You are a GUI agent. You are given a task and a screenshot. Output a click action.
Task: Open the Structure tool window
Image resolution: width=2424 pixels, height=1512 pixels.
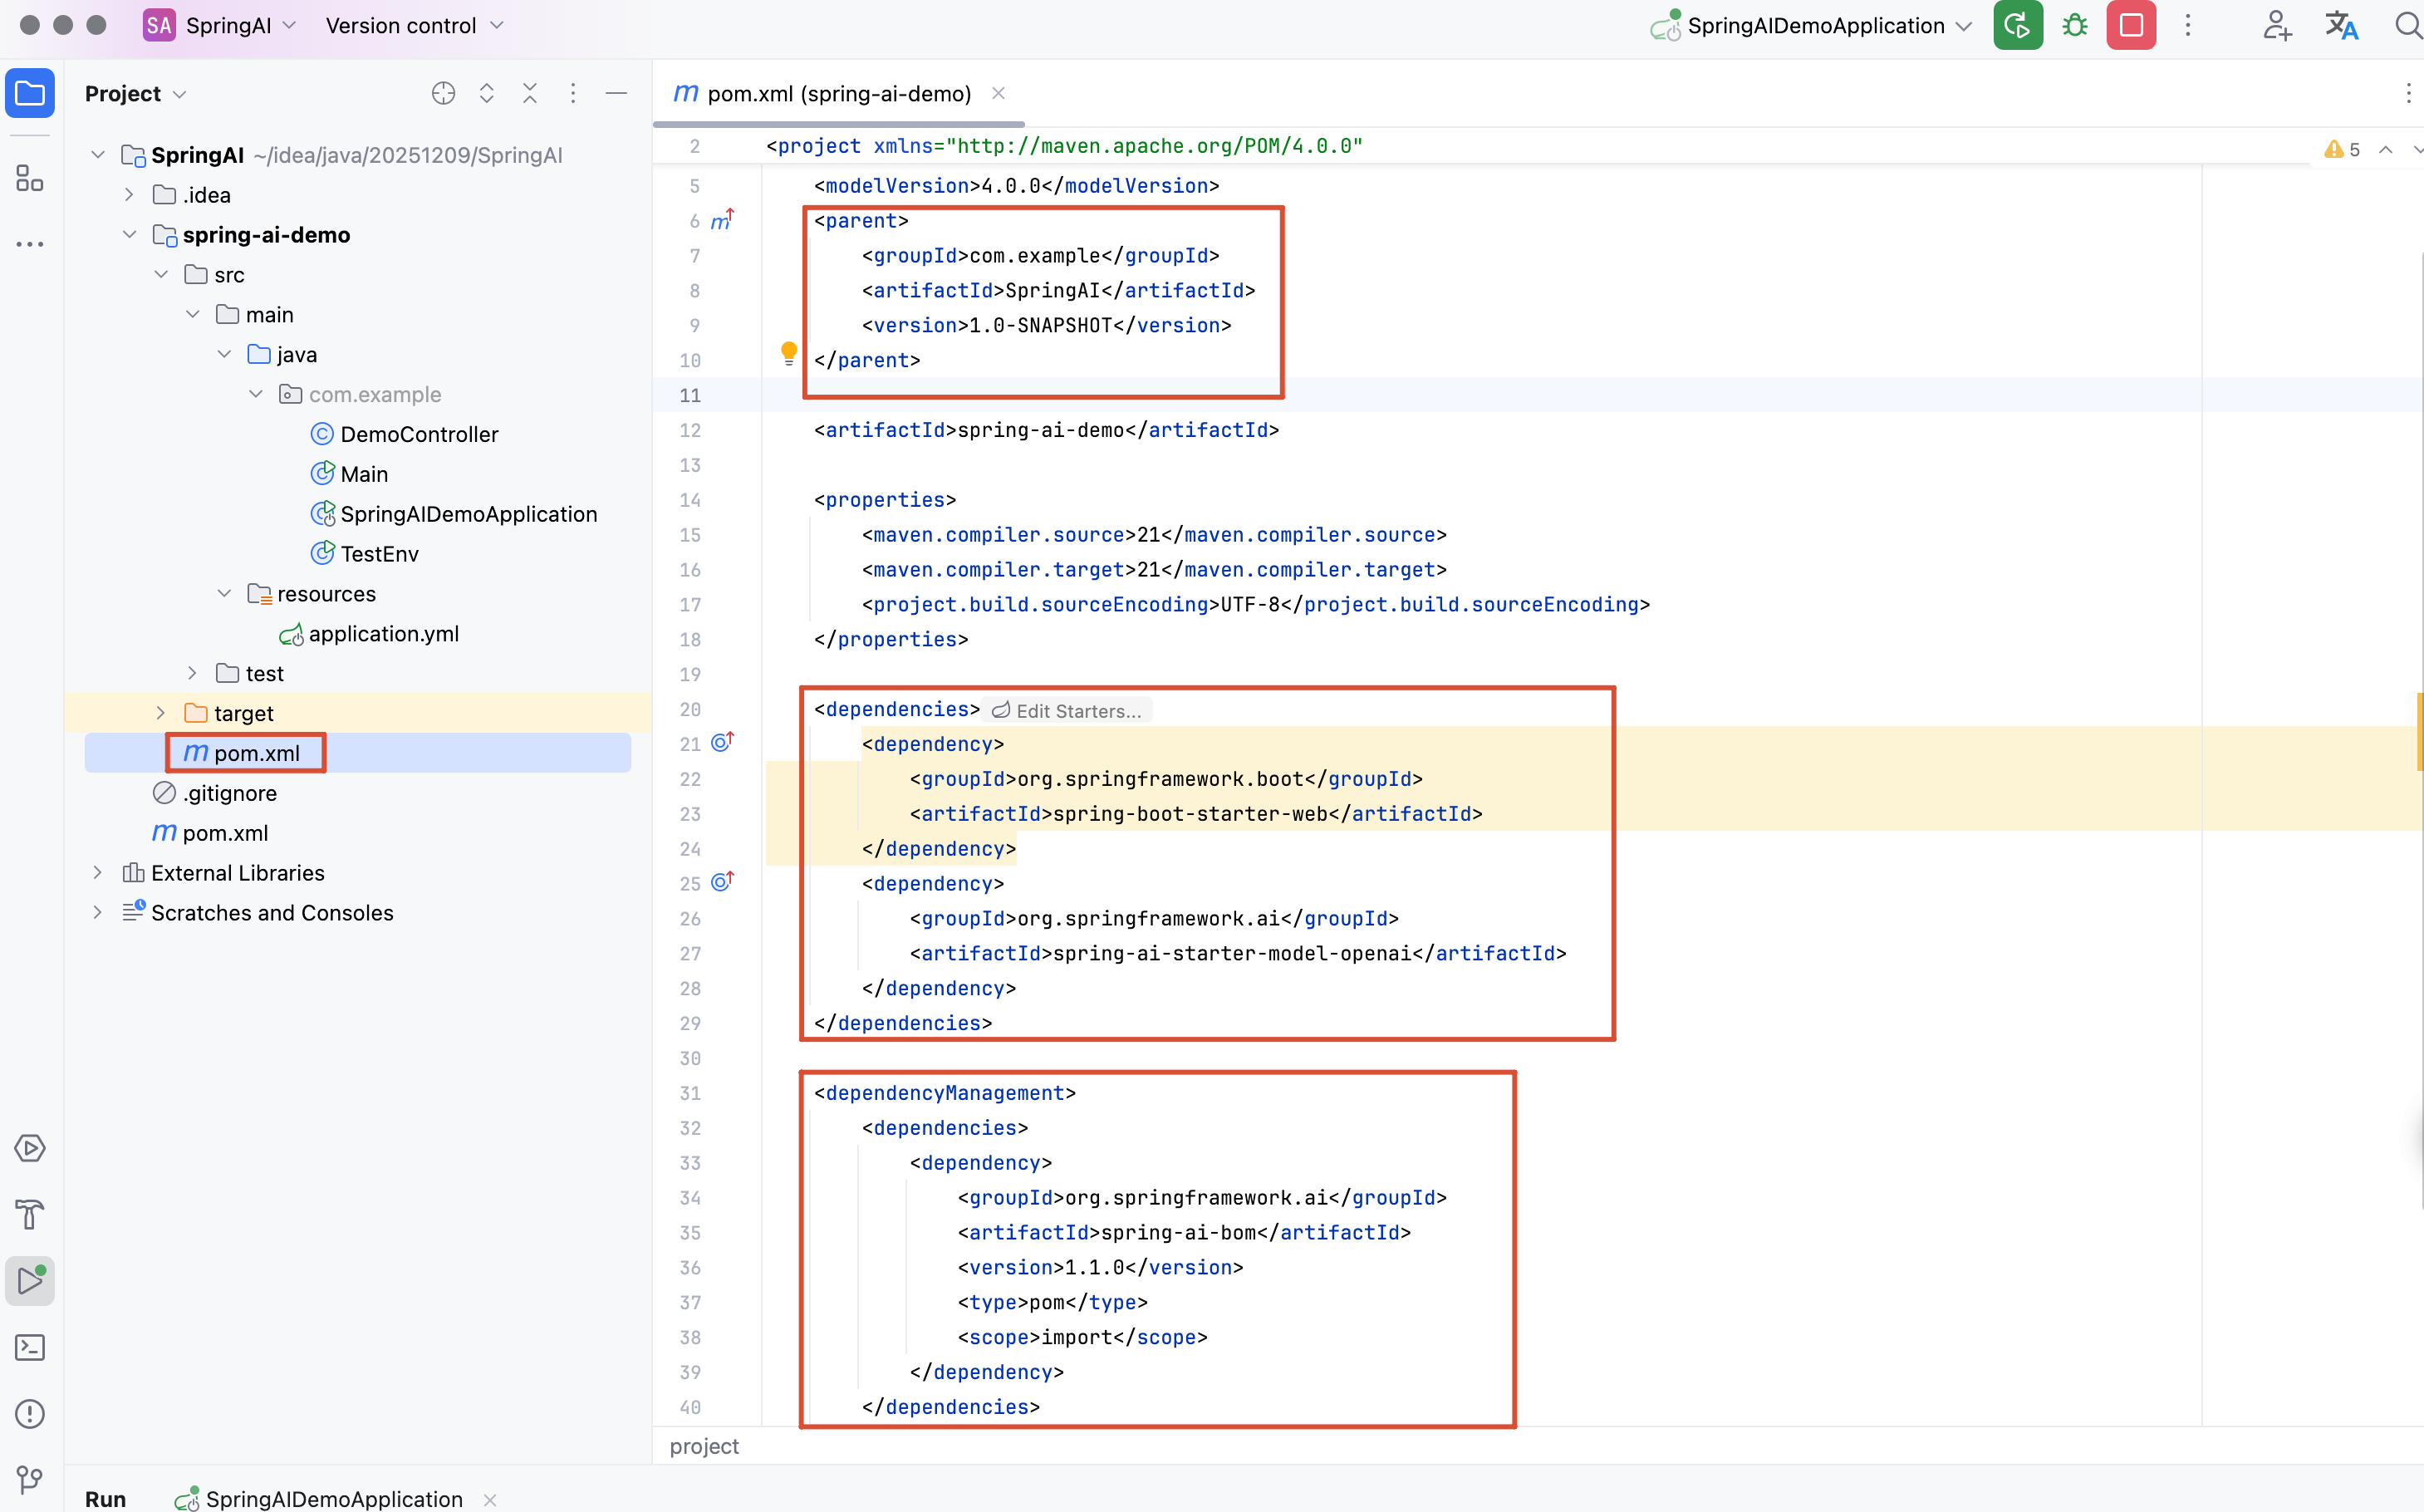[30, 179]
